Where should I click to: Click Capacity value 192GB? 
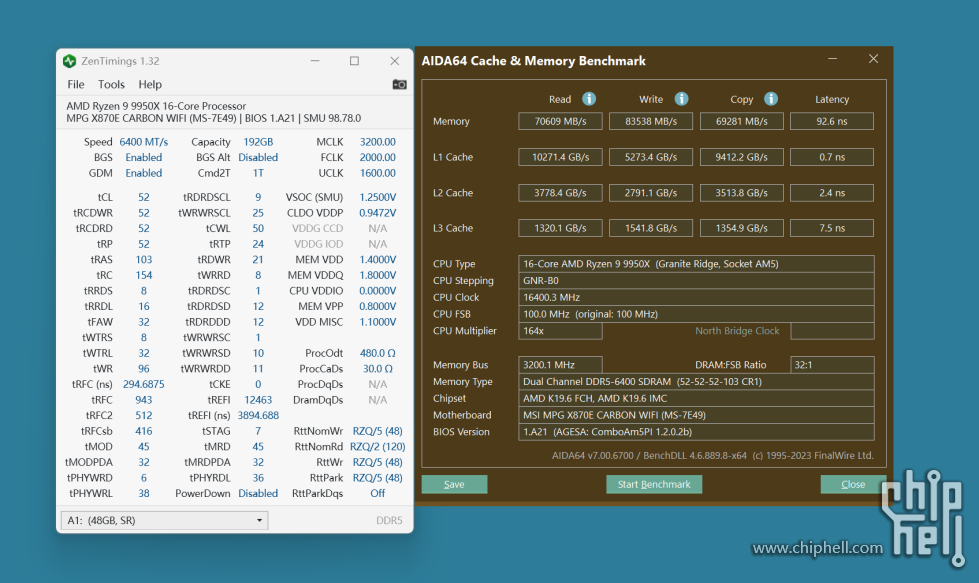click(258, 142)
